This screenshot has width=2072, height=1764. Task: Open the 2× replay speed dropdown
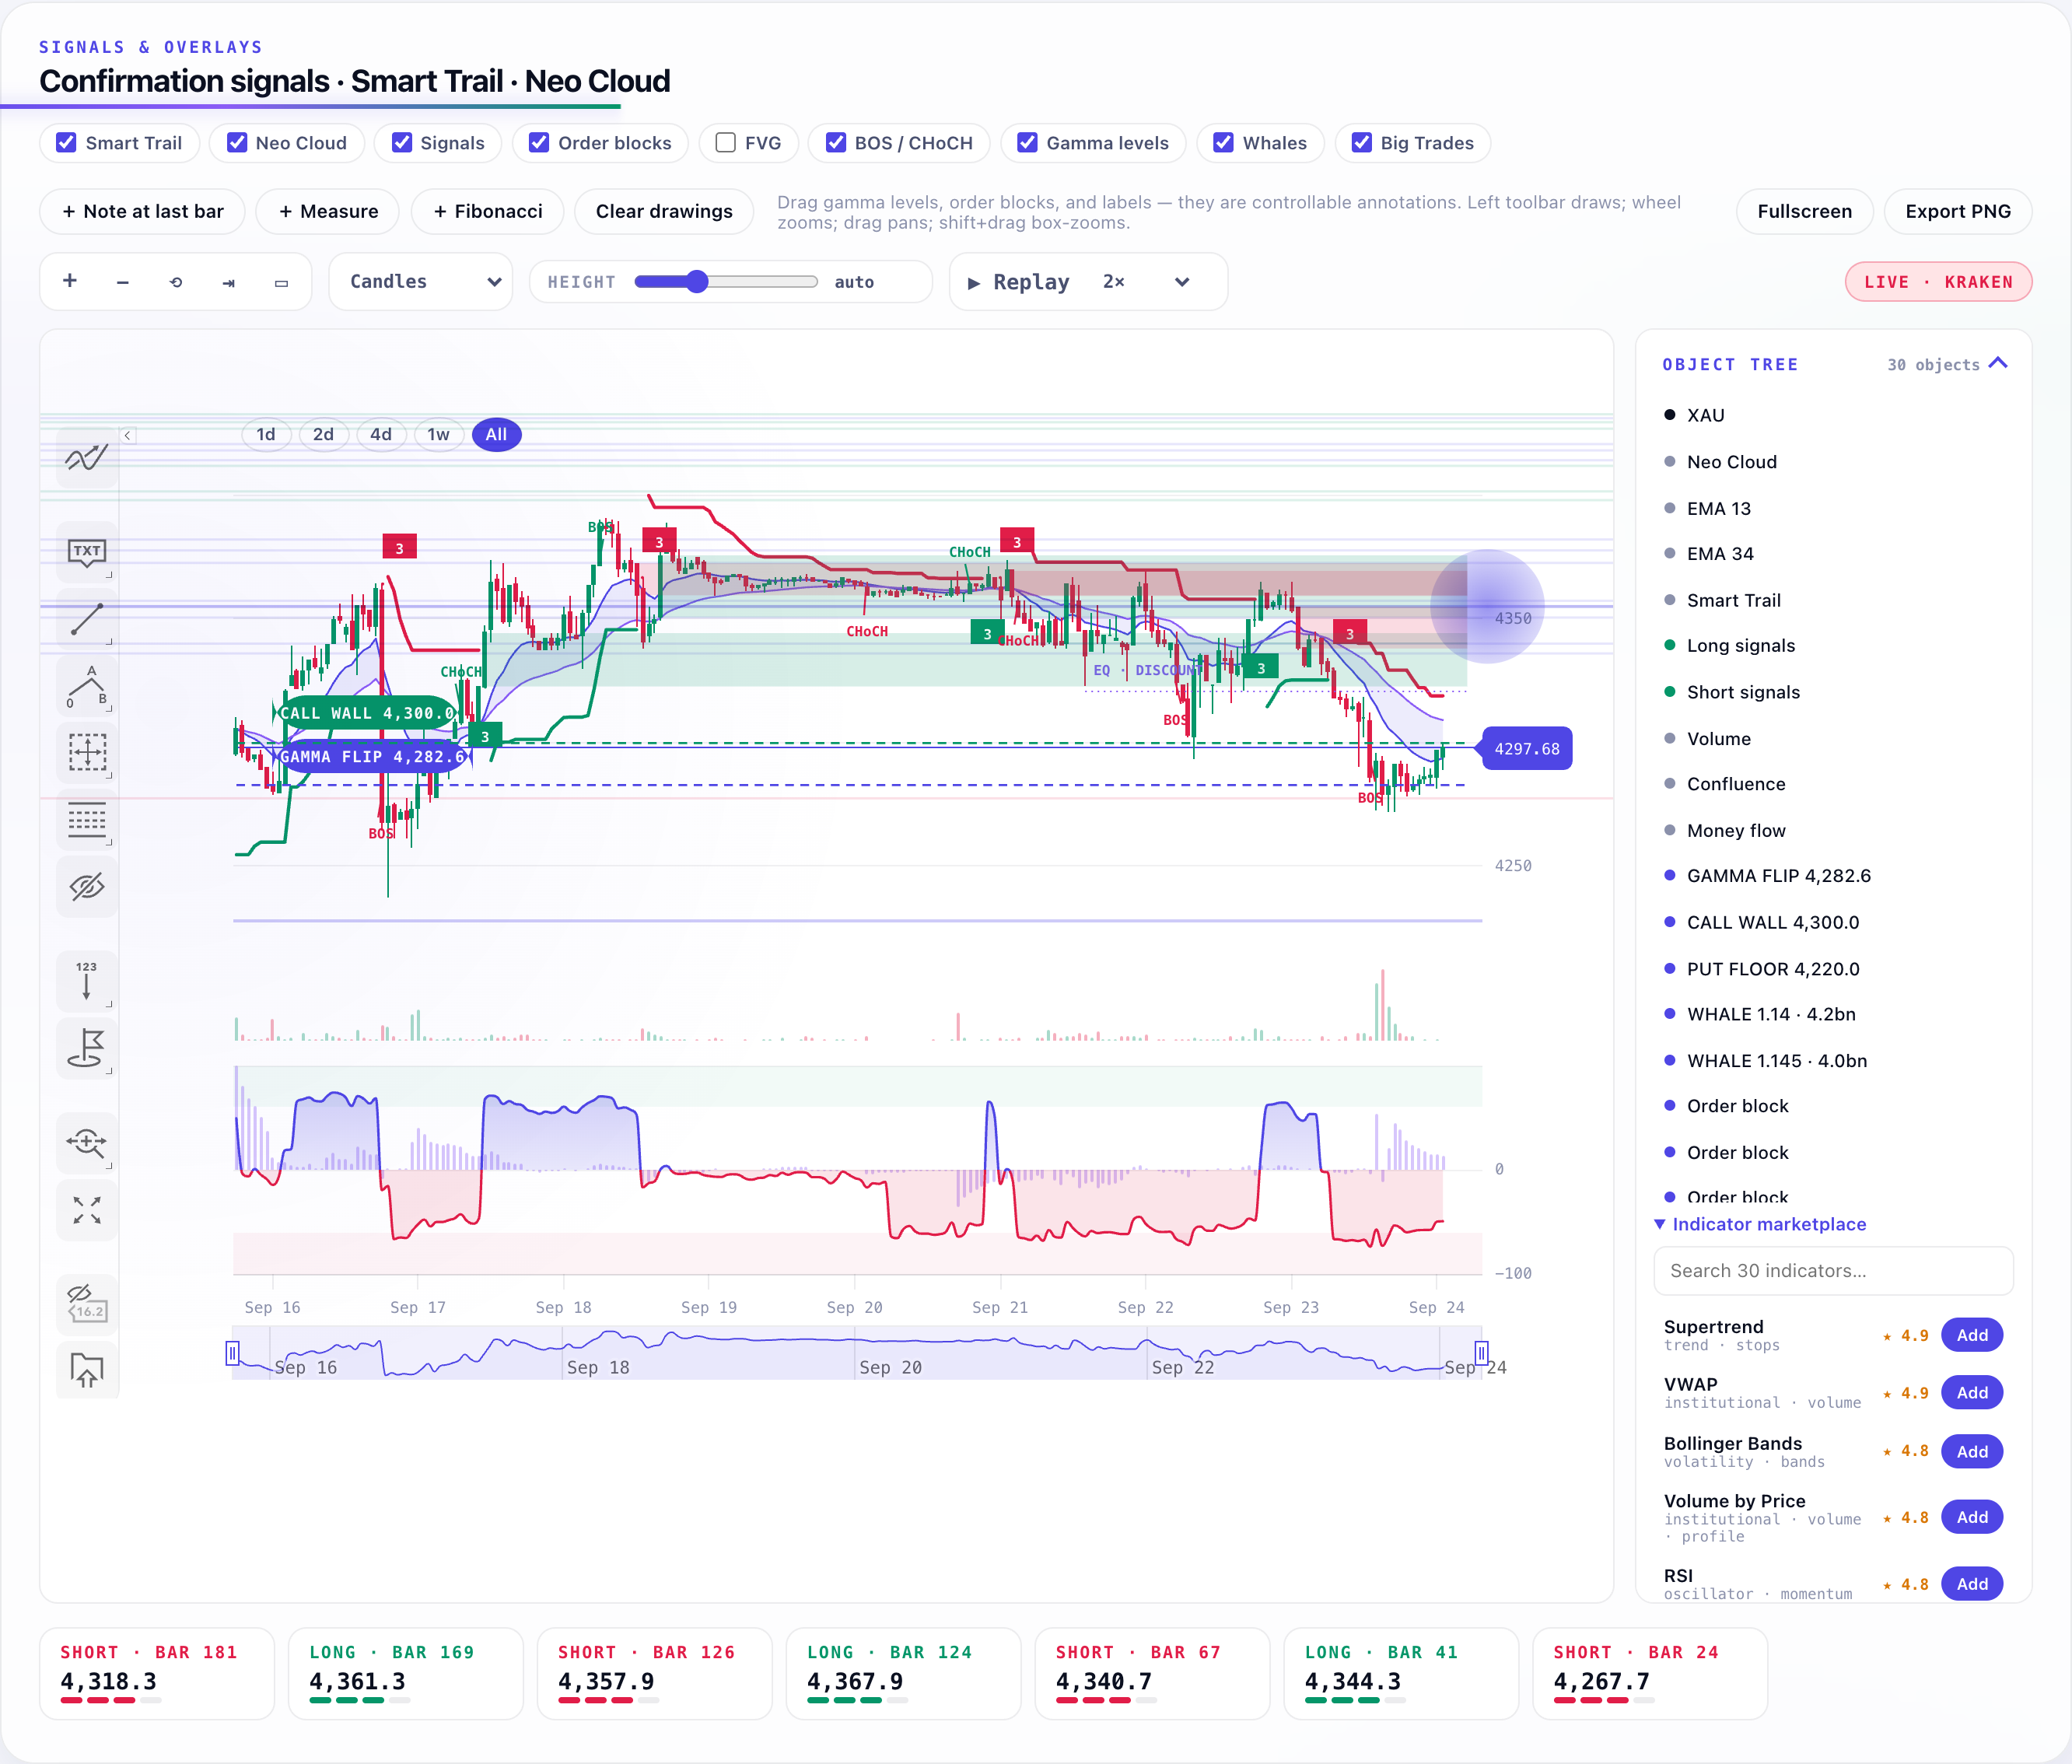pyautogui.click(x=1146, y=282)
